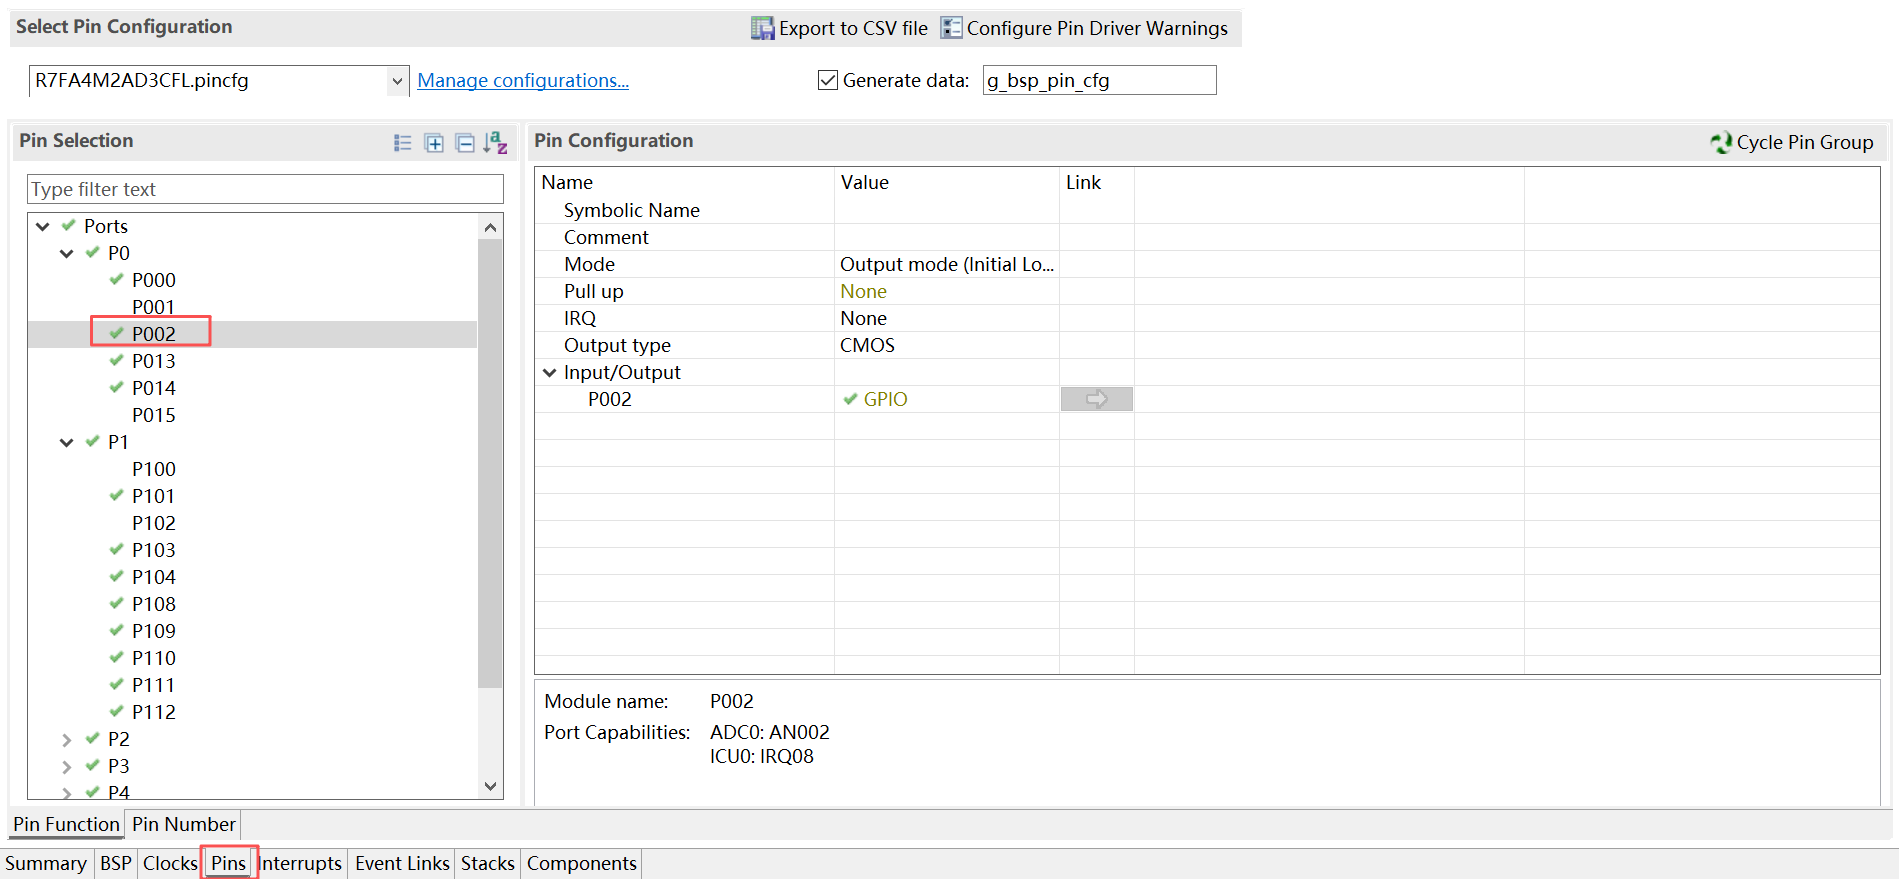
Task: Open the R7FA4M2AD3CFL.pincfg configuration dropdown
Action: coord(398,81)
